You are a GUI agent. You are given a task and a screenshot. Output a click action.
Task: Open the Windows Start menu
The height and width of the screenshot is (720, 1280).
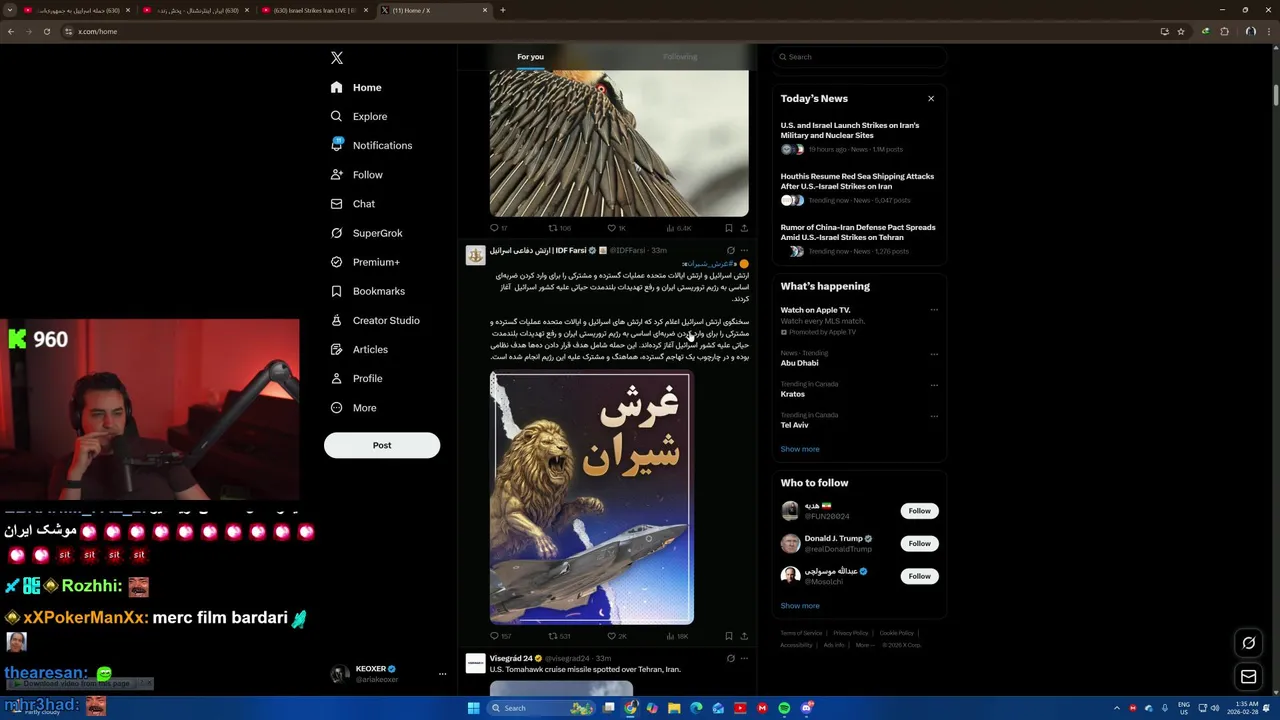(473, 708)
